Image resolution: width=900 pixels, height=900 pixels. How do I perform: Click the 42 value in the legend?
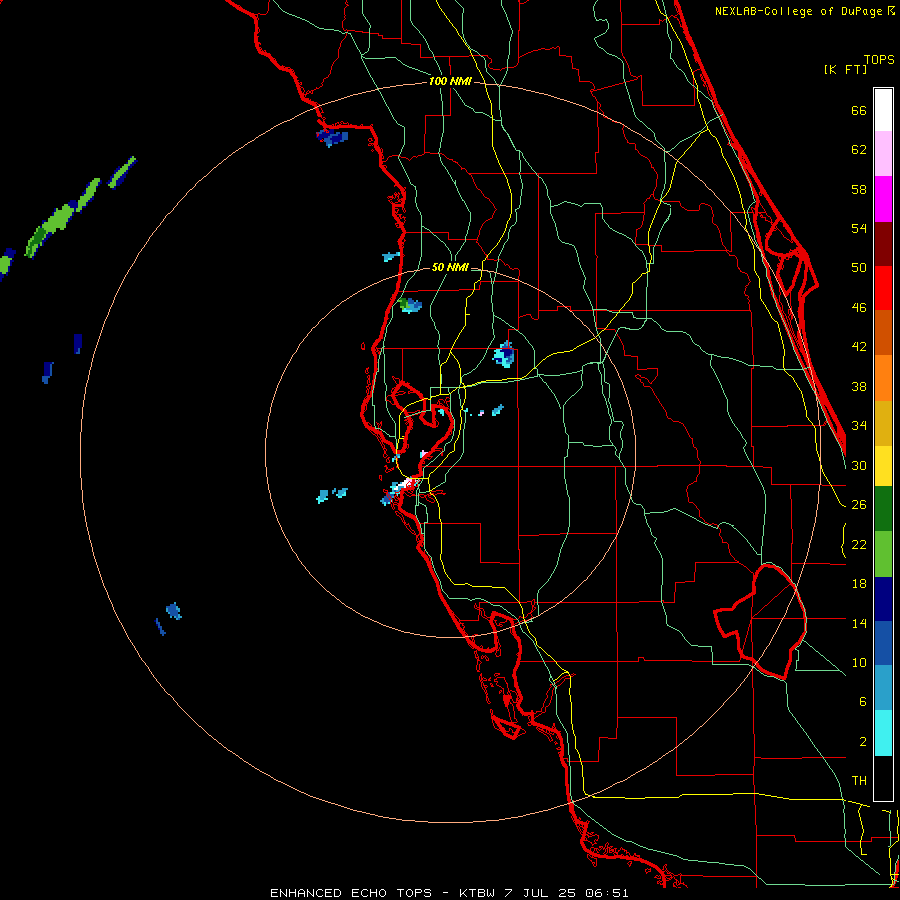(x=859, y=347)
